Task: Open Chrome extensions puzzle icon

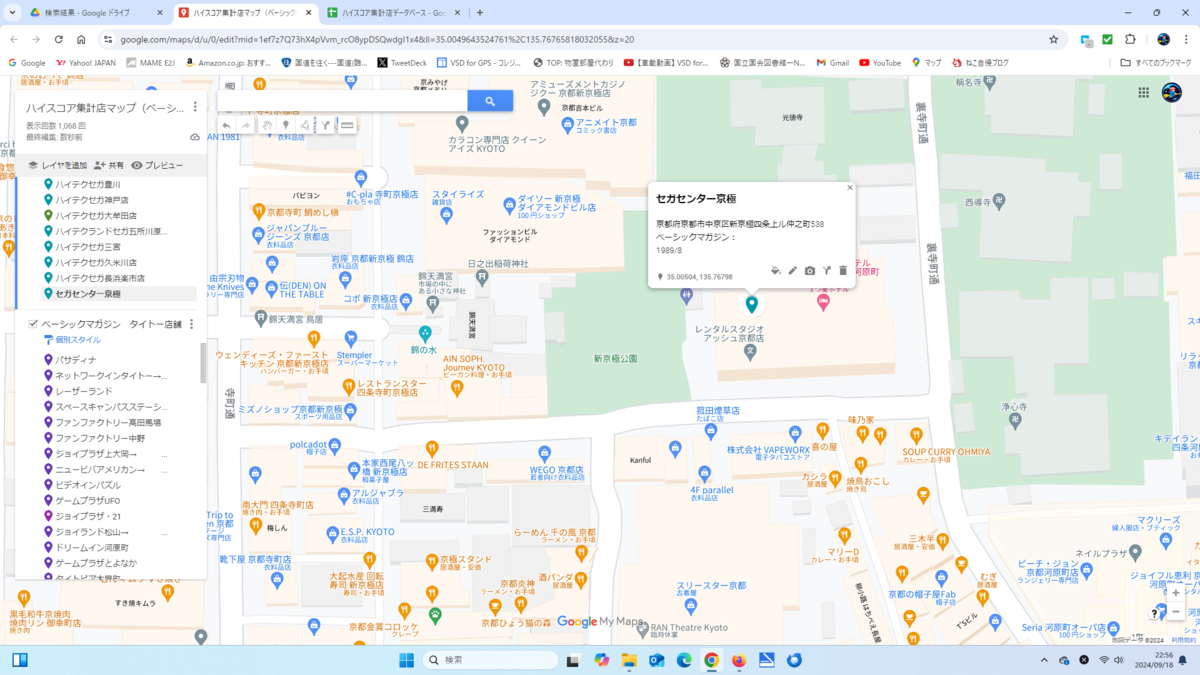Action: point(1130,39)
